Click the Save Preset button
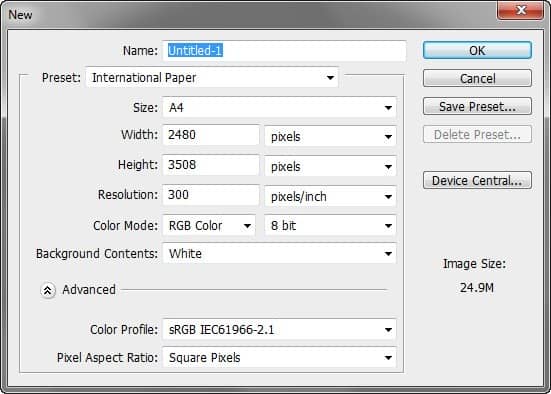This screenshot has width=551, height=394. [477, 106]
